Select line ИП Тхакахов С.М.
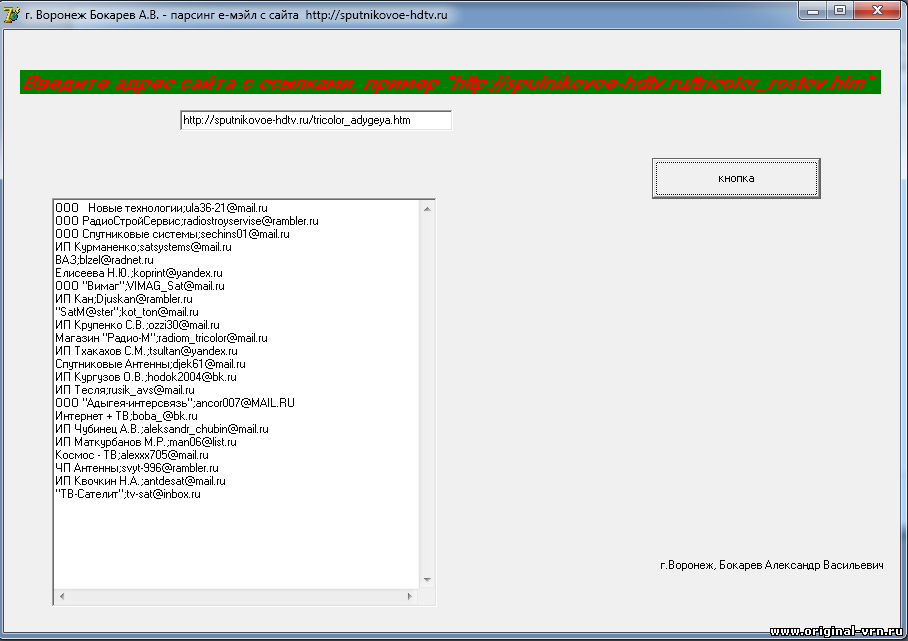Screen dimensions: 908x641 146,351
